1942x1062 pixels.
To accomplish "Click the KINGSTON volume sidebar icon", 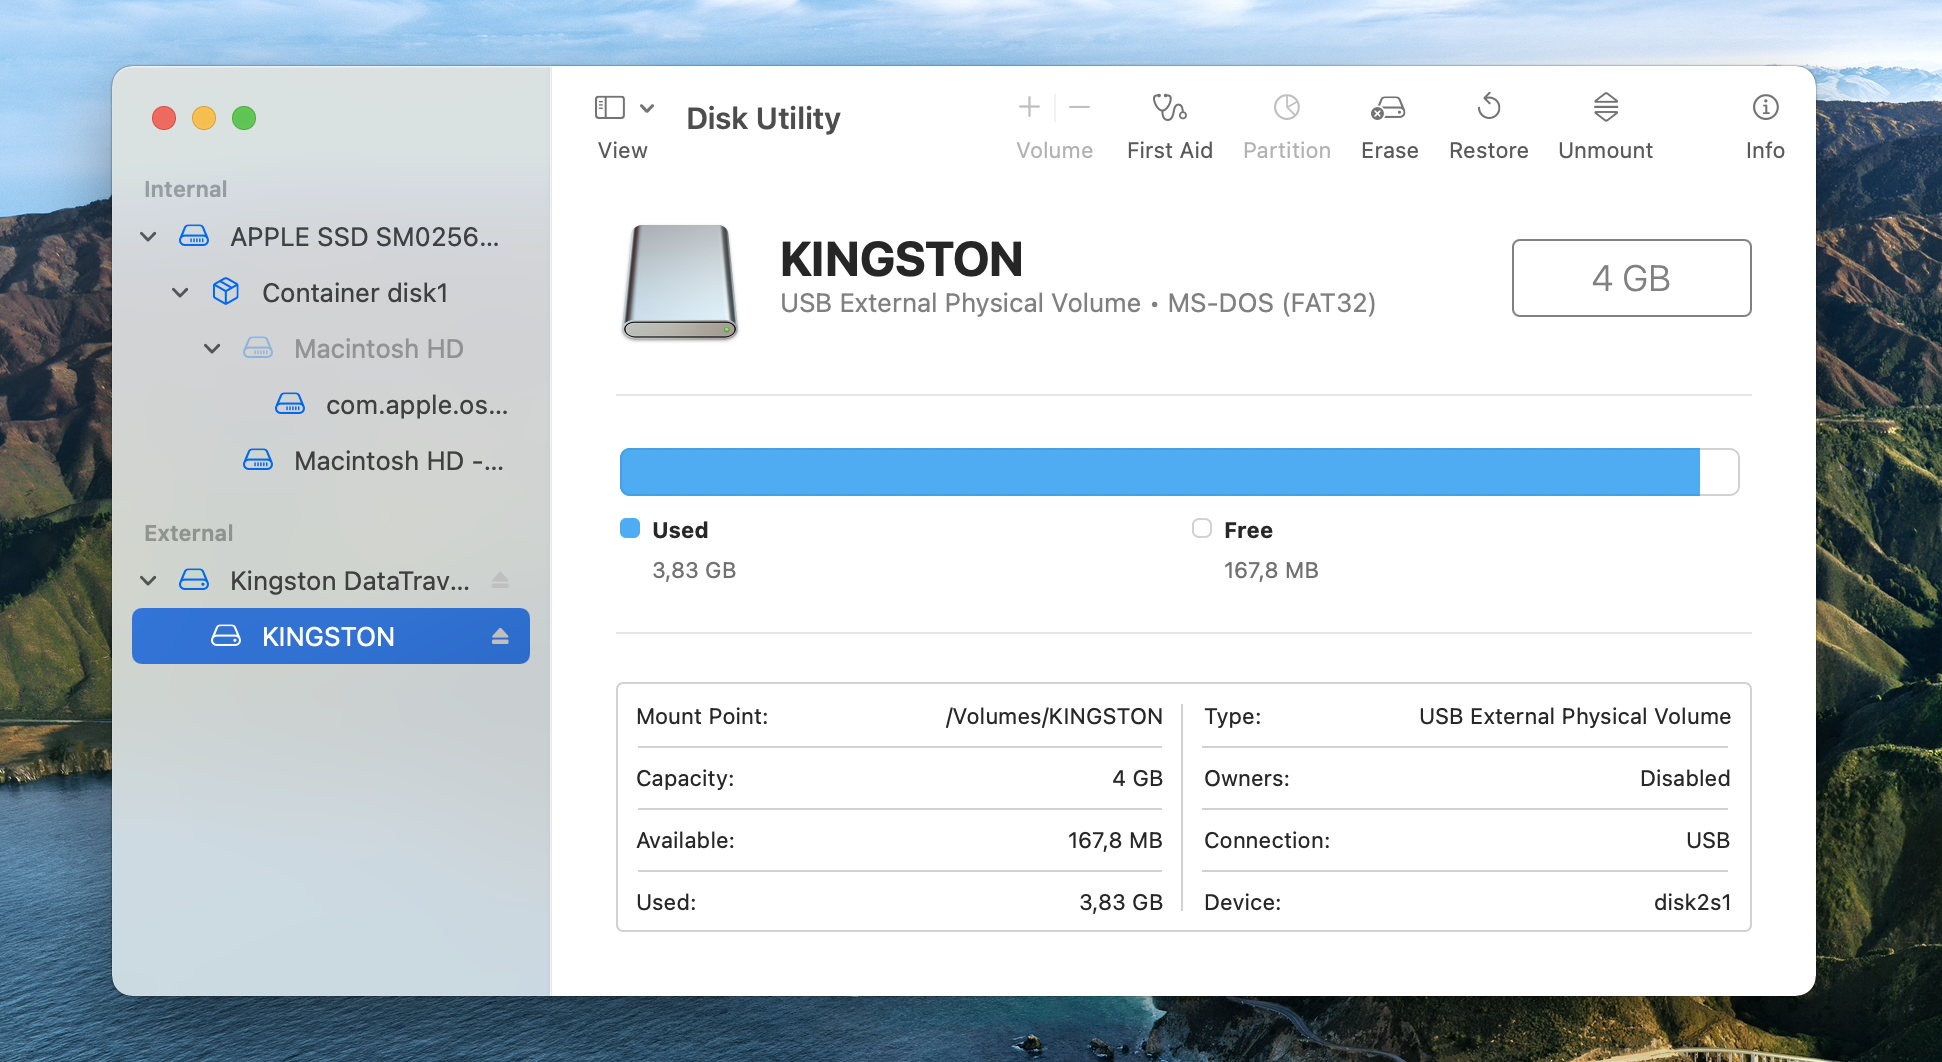I will click(x=226, y=636).
